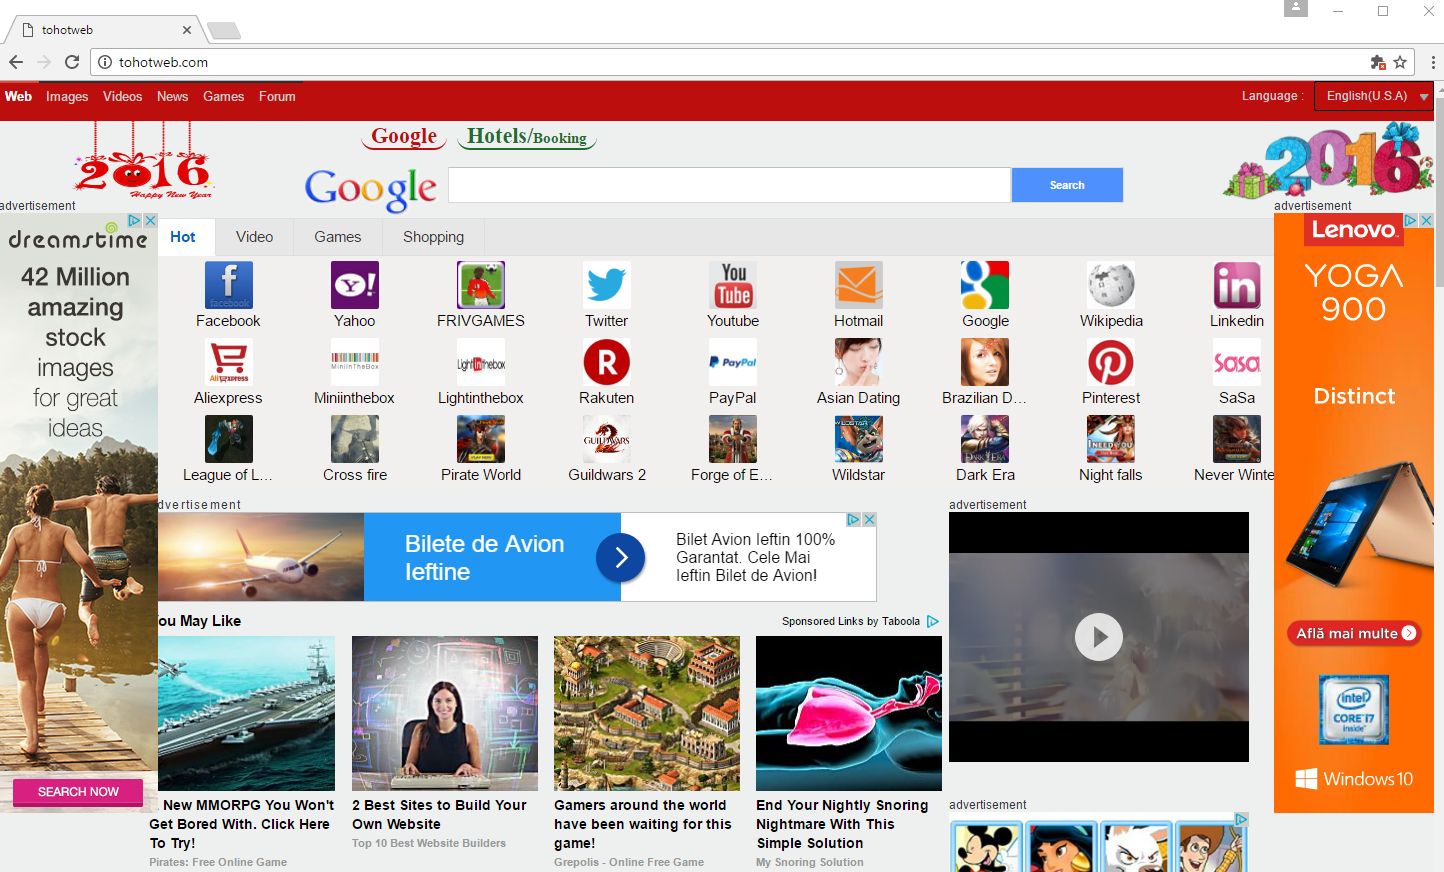Open the League of Legends game icon

pyautogui.click(x=229, y=439)
